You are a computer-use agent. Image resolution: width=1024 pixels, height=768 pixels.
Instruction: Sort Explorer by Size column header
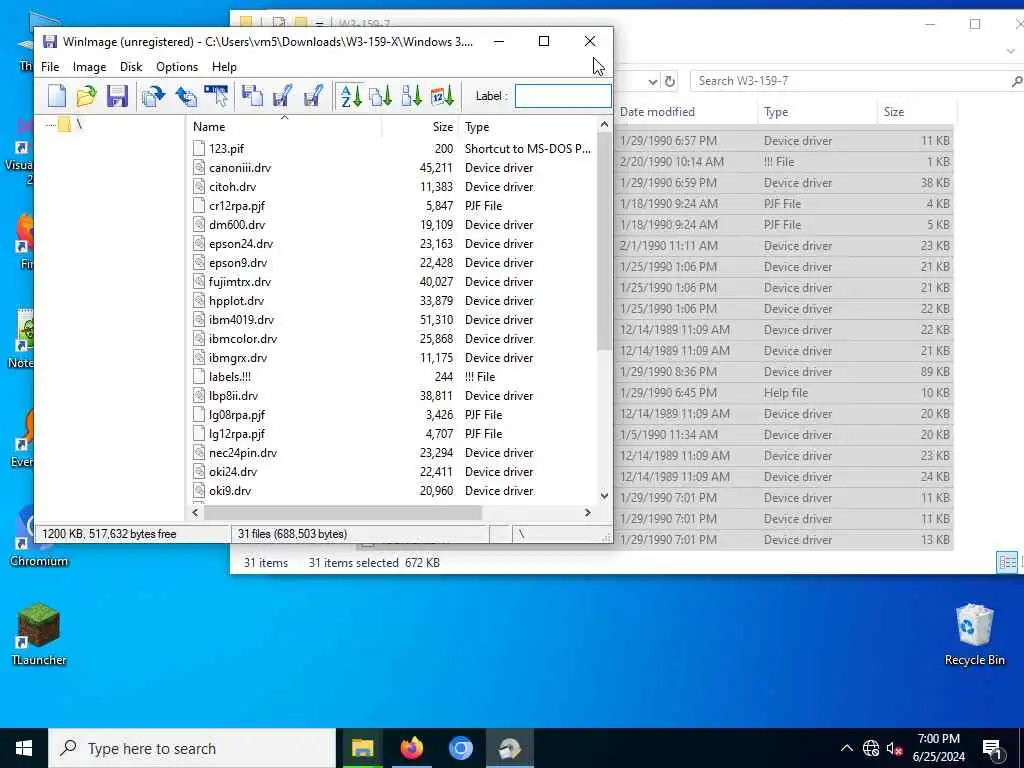[x=916, y=112]
